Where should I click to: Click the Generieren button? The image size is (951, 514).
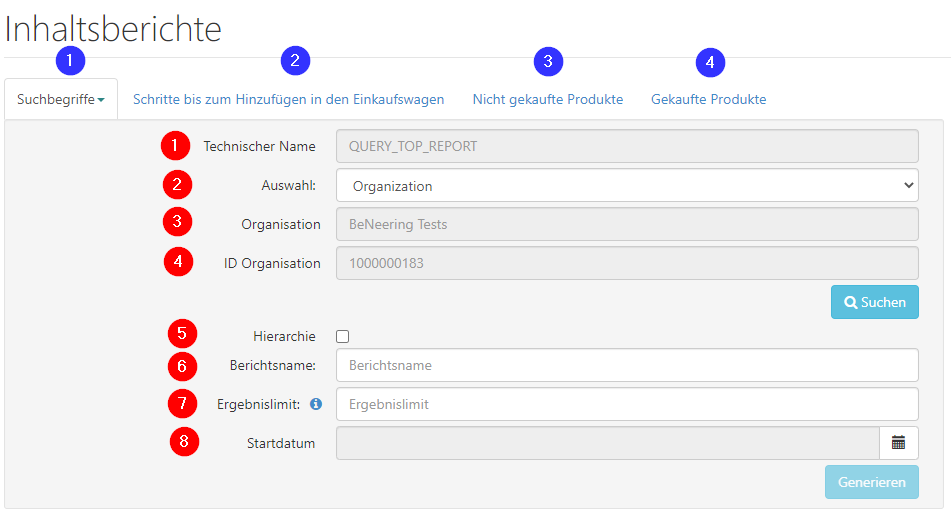tap(871, 482)
